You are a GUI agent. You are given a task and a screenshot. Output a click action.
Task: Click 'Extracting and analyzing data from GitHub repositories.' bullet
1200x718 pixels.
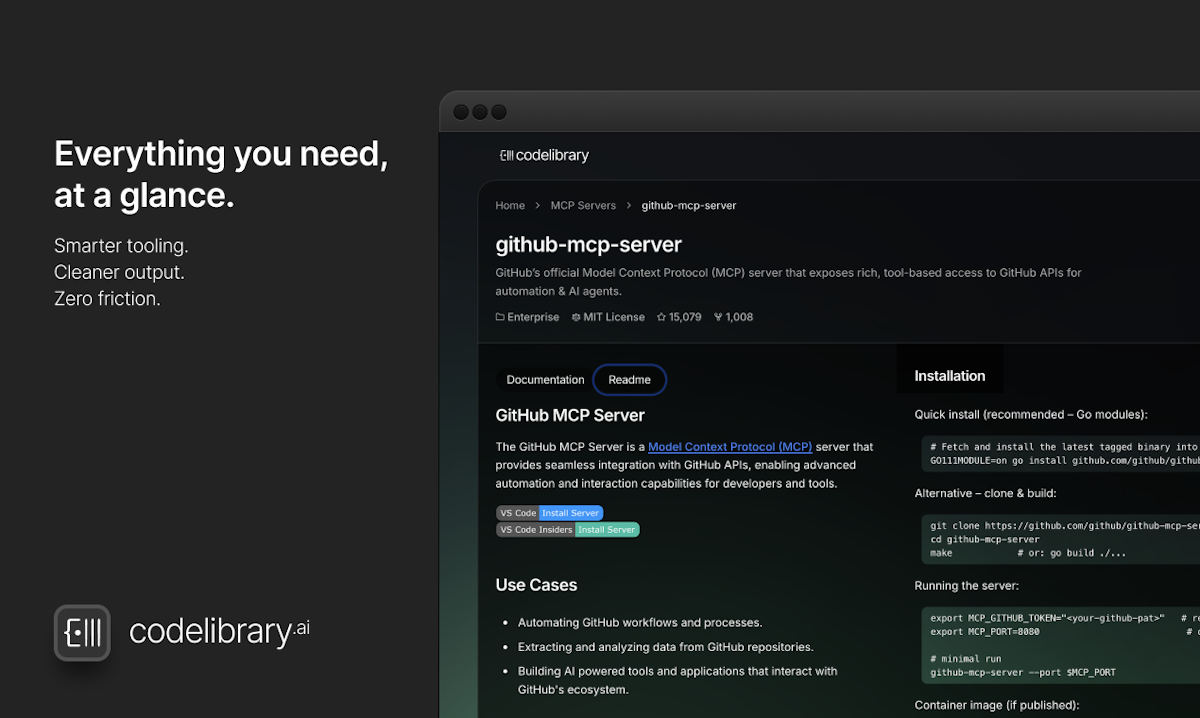[x=666, y=647]
